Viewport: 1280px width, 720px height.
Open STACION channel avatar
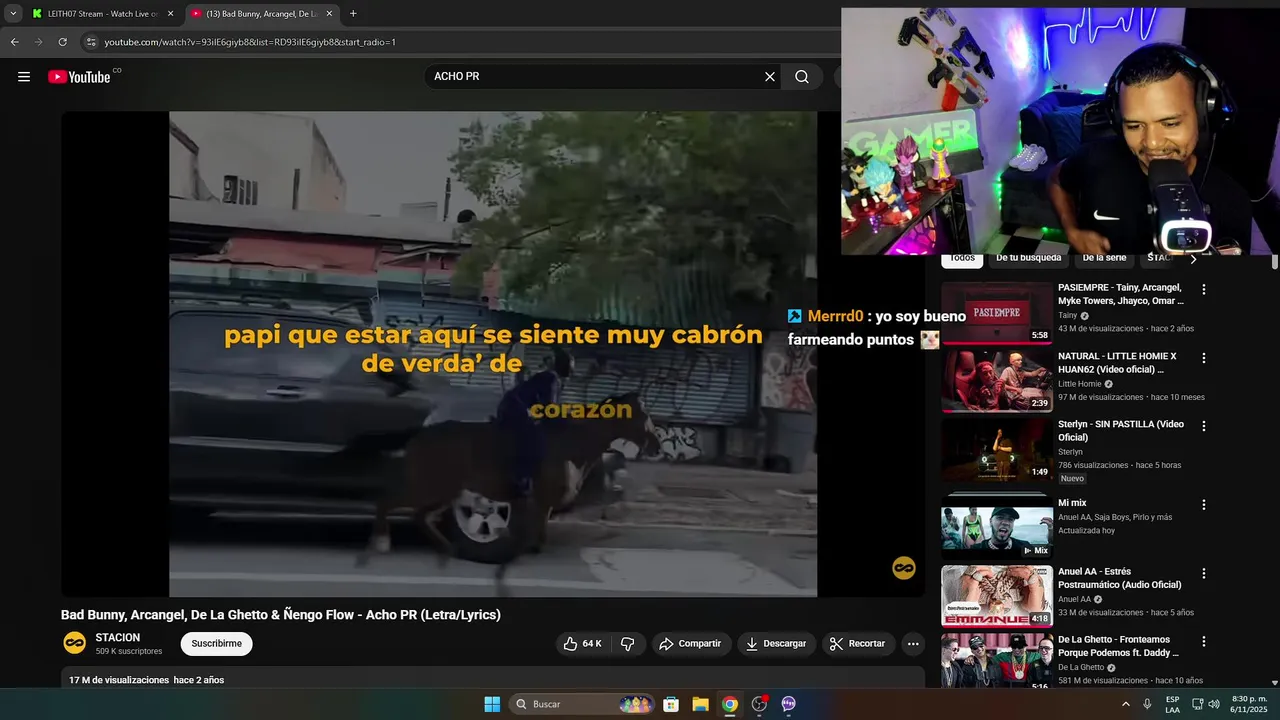(x=74, y=643)
